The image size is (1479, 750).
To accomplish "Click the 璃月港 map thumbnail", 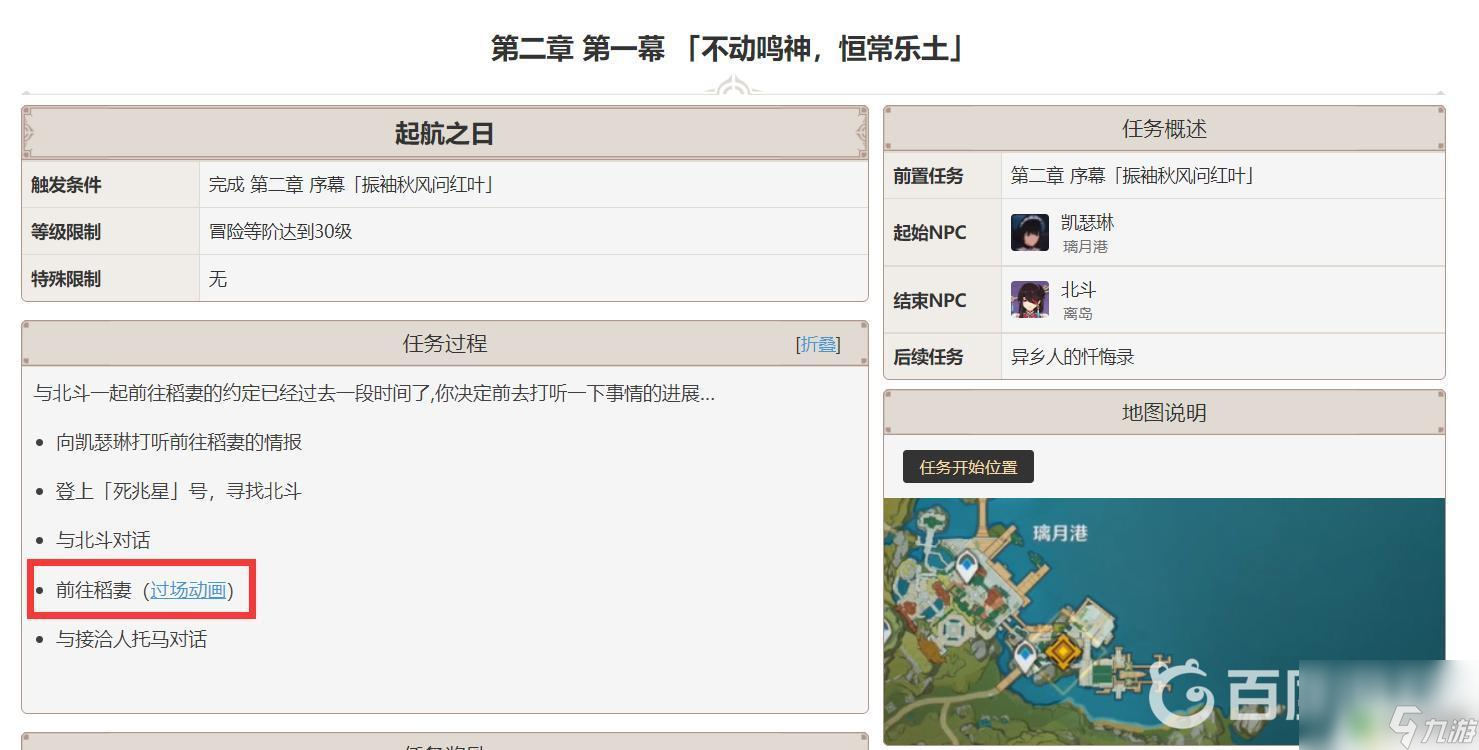I will [1164, 620].
